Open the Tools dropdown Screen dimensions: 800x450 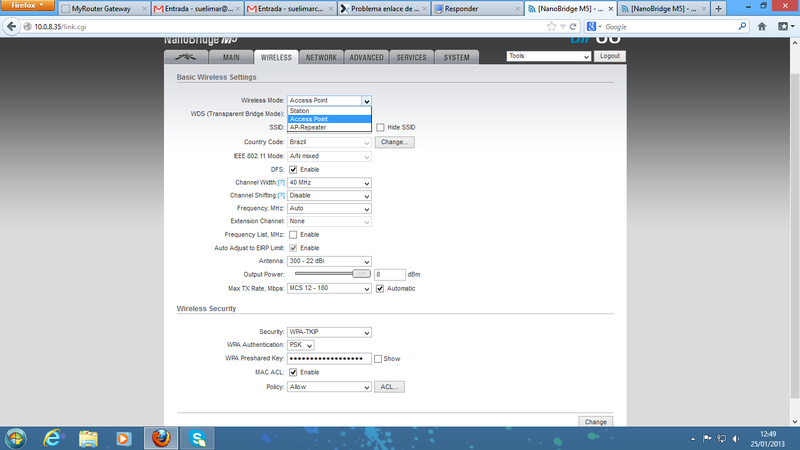tap(548, 56)
